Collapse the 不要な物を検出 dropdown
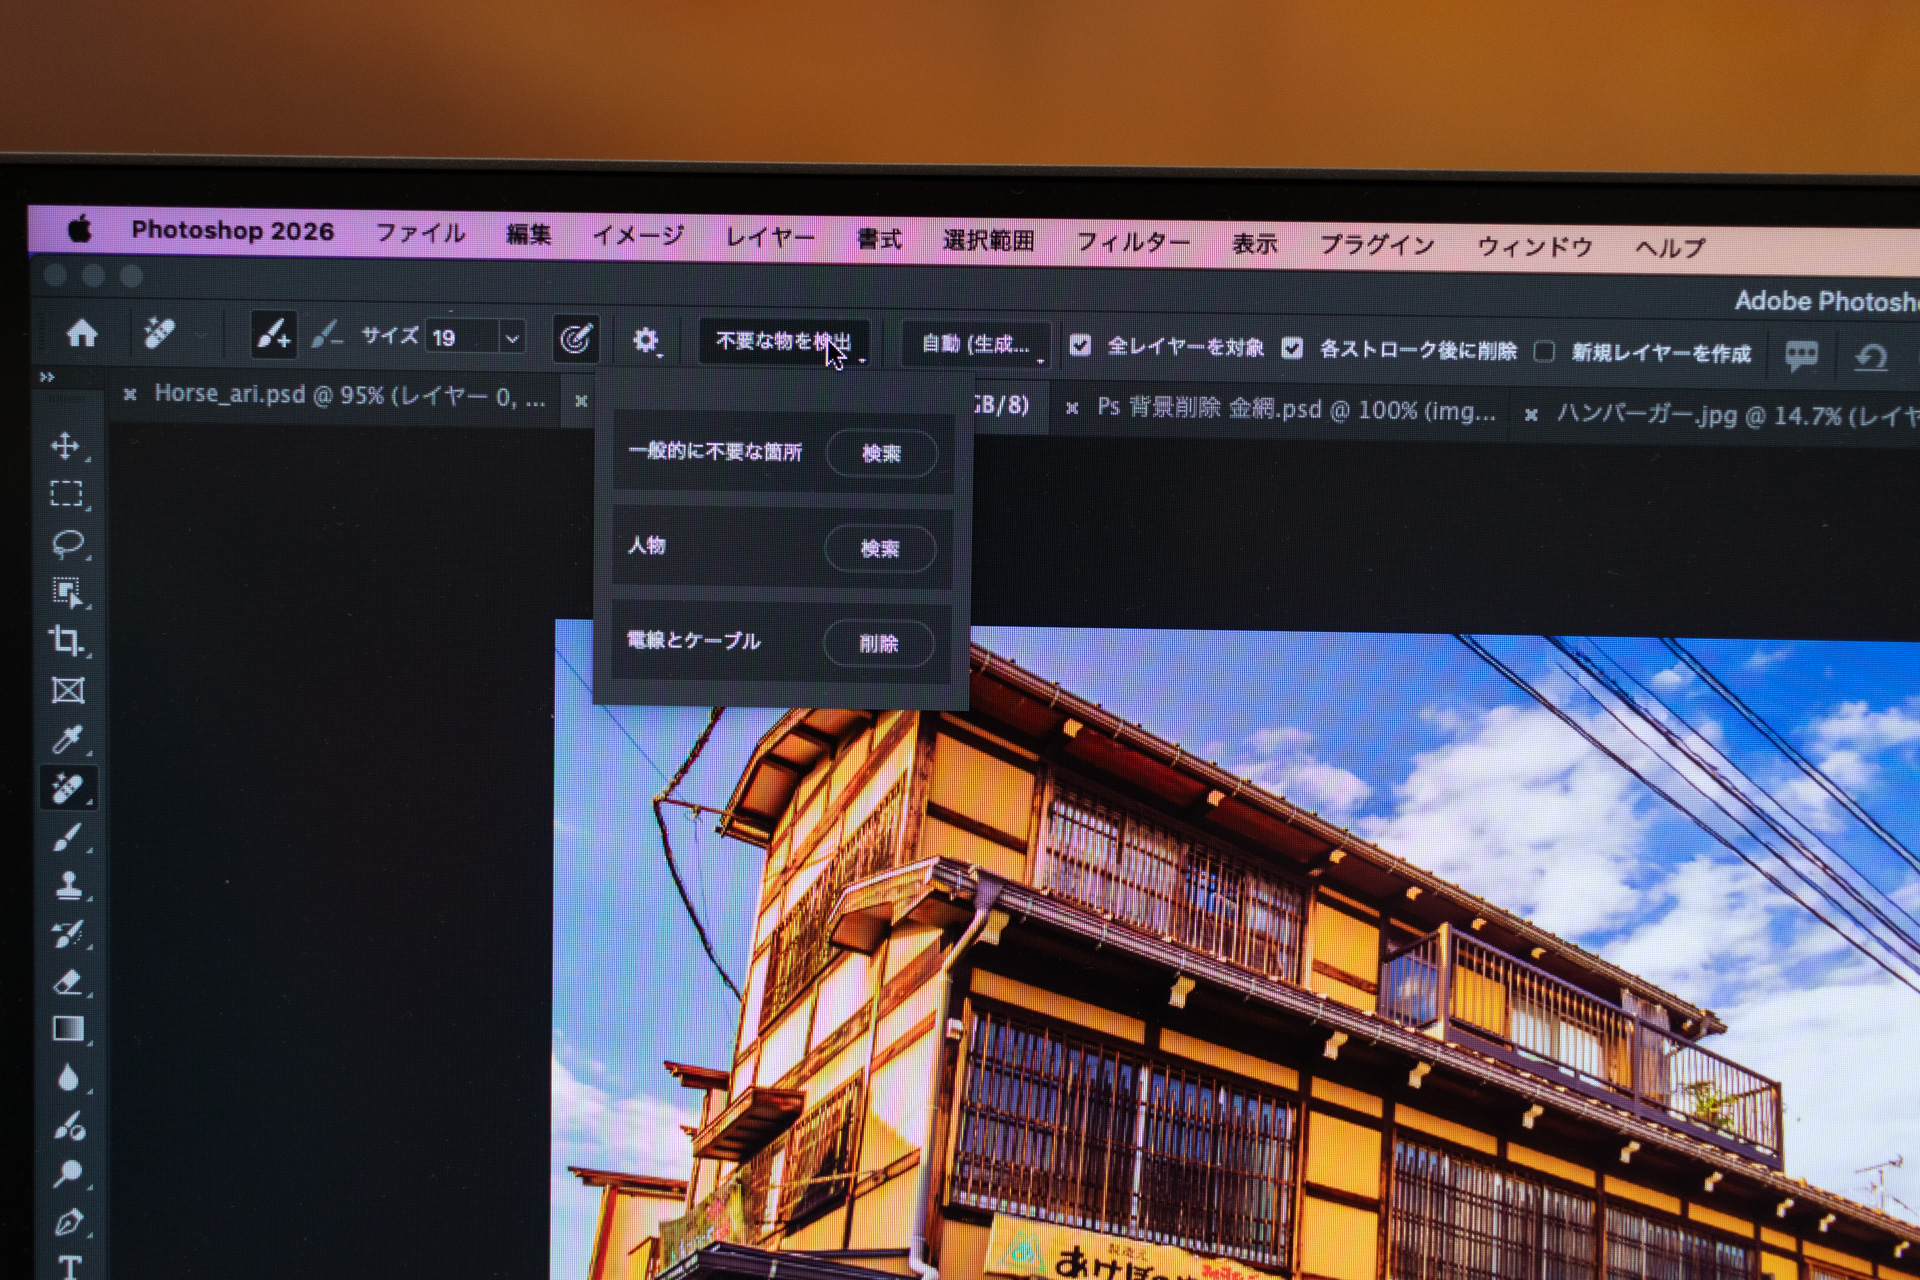Viewport: 1920px width, 1280px height. pos(784,342)
